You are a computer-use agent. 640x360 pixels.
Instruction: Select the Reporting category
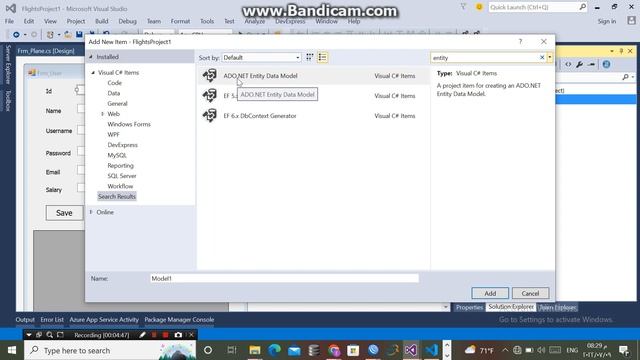pyautogui.click(x=120, y=165)
